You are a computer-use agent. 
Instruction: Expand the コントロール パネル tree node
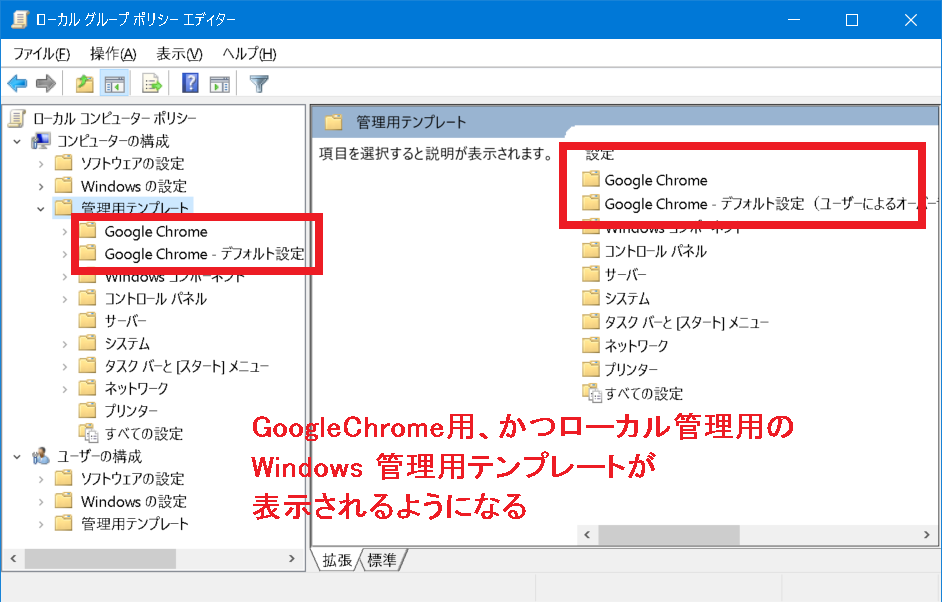pos(65,299)
